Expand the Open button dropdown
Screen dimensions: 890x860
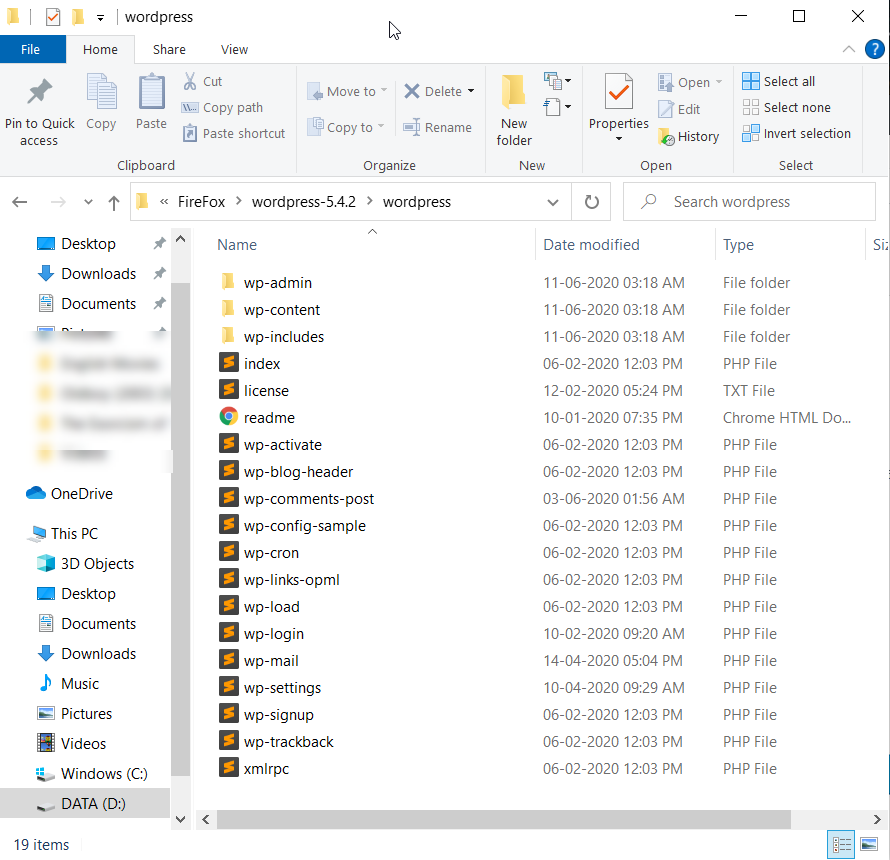coord(719,82)
